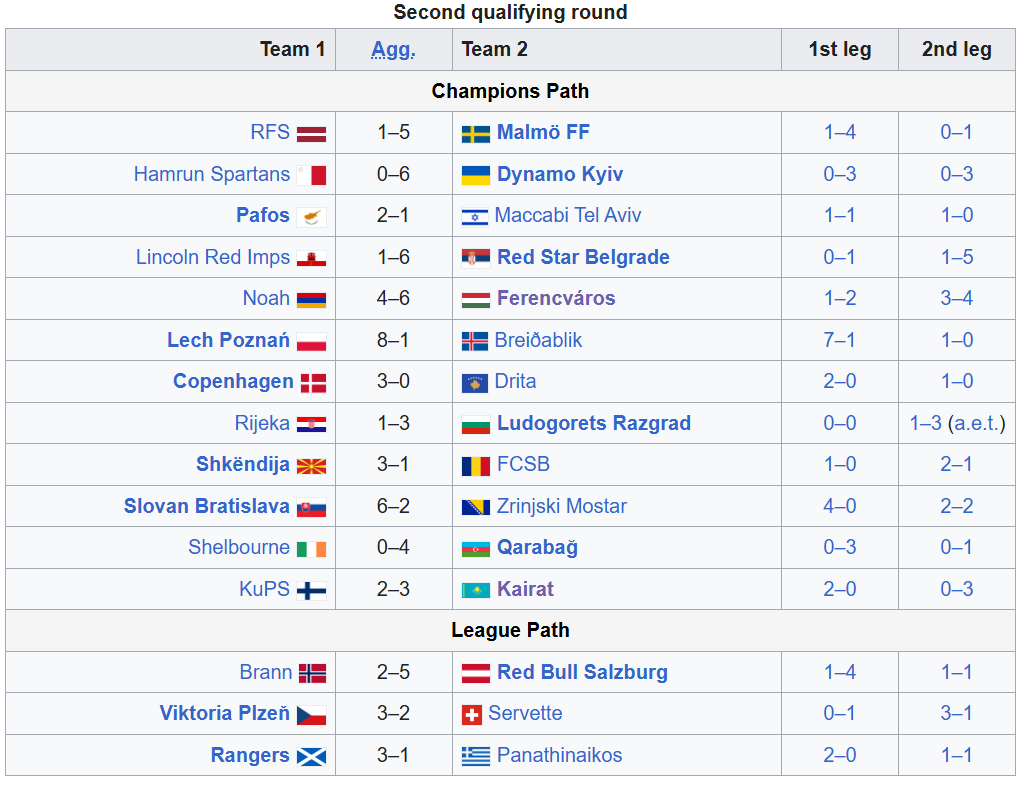Open the Hamrun Spartans team page

[212, 174]
